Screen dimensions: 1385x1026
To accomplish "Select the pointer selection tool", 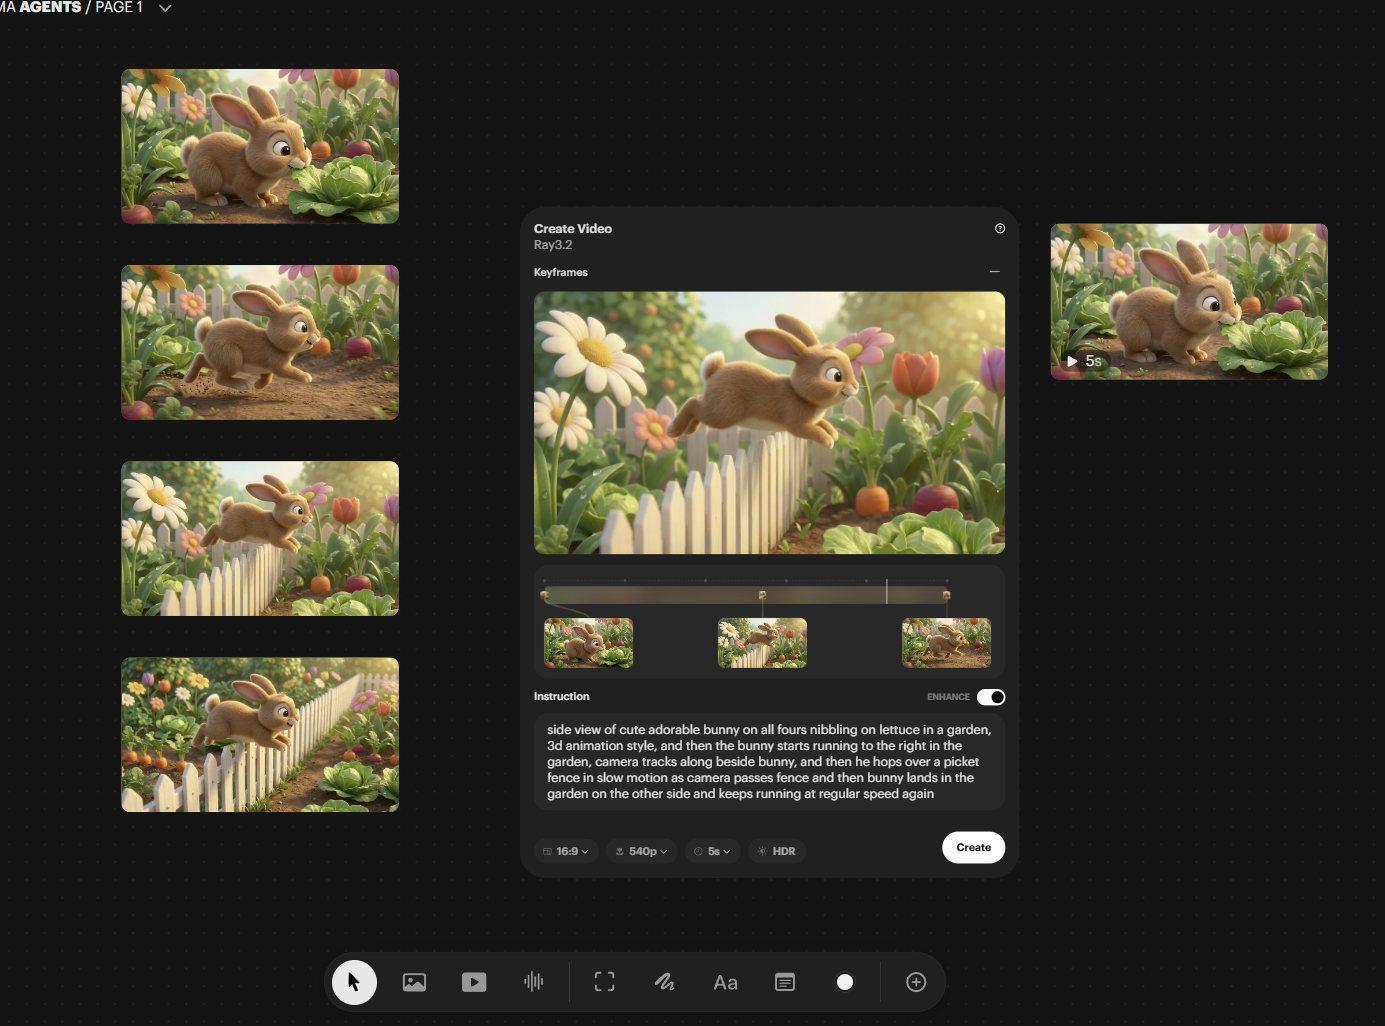I will pos(354,982).
